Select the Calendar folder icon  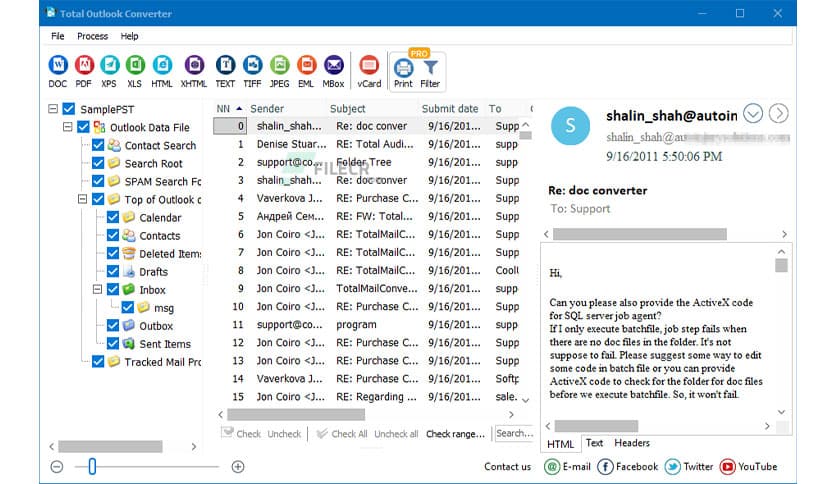(128, 217)
